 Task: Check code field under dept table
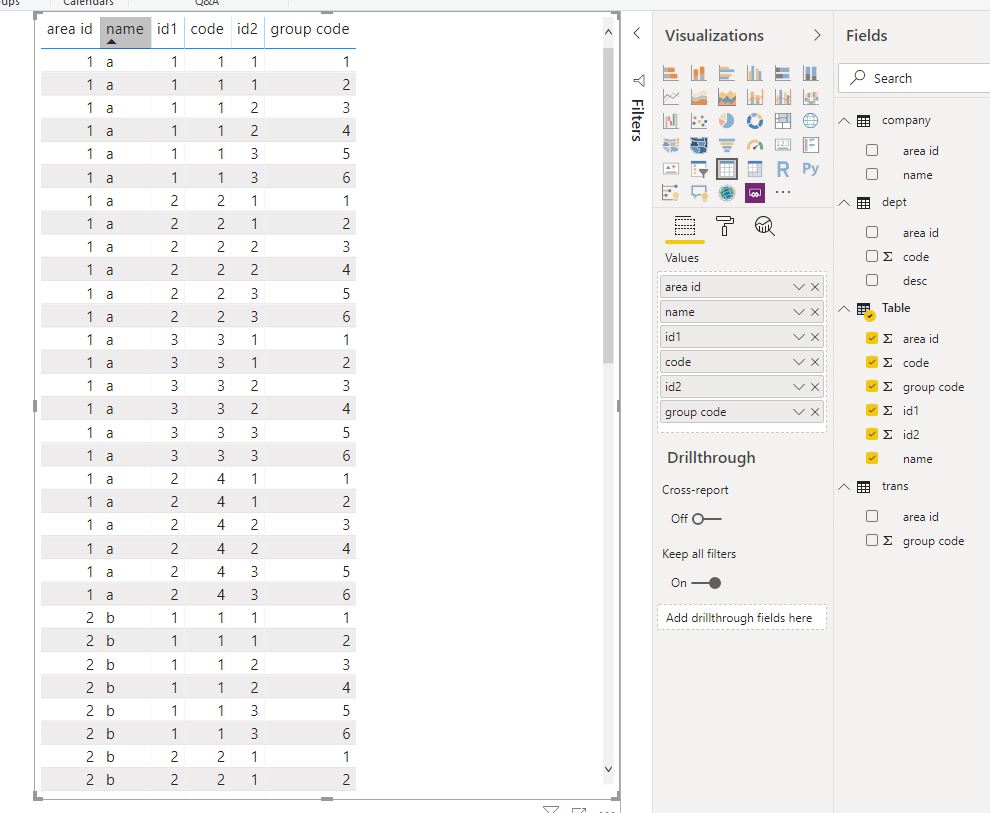pos(872,256)
